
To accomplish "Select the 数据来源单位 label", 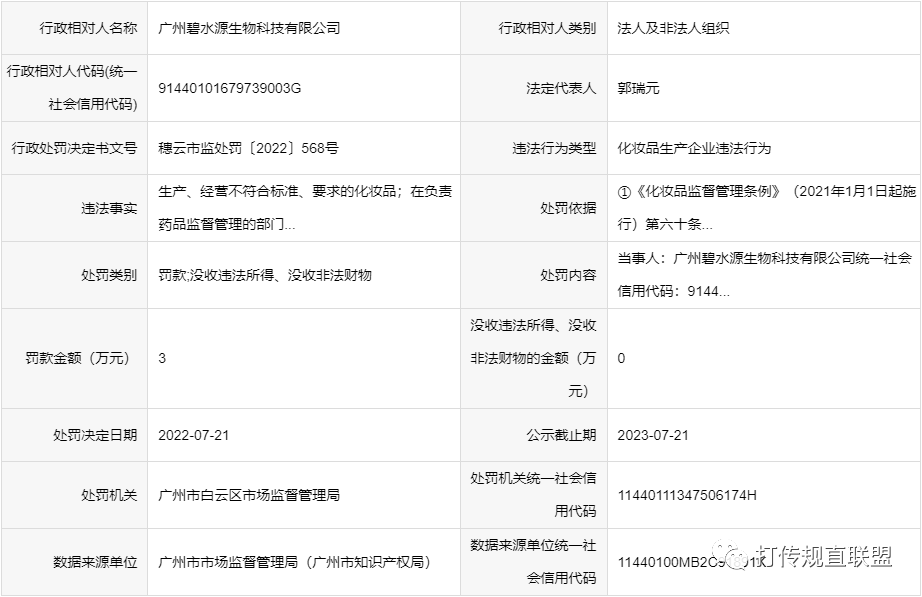I will [x=95, y=562].
